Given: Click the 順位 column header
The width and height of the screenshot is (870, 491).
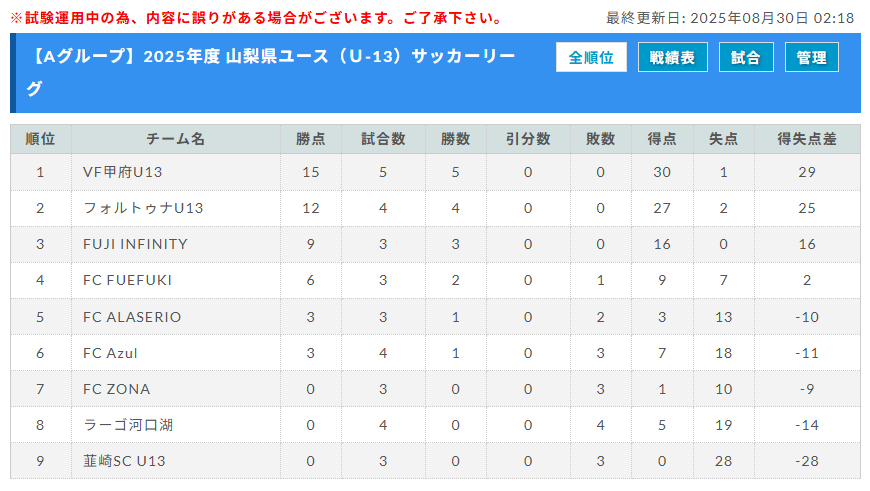Looking at the screenshot, I should [41, 139].
